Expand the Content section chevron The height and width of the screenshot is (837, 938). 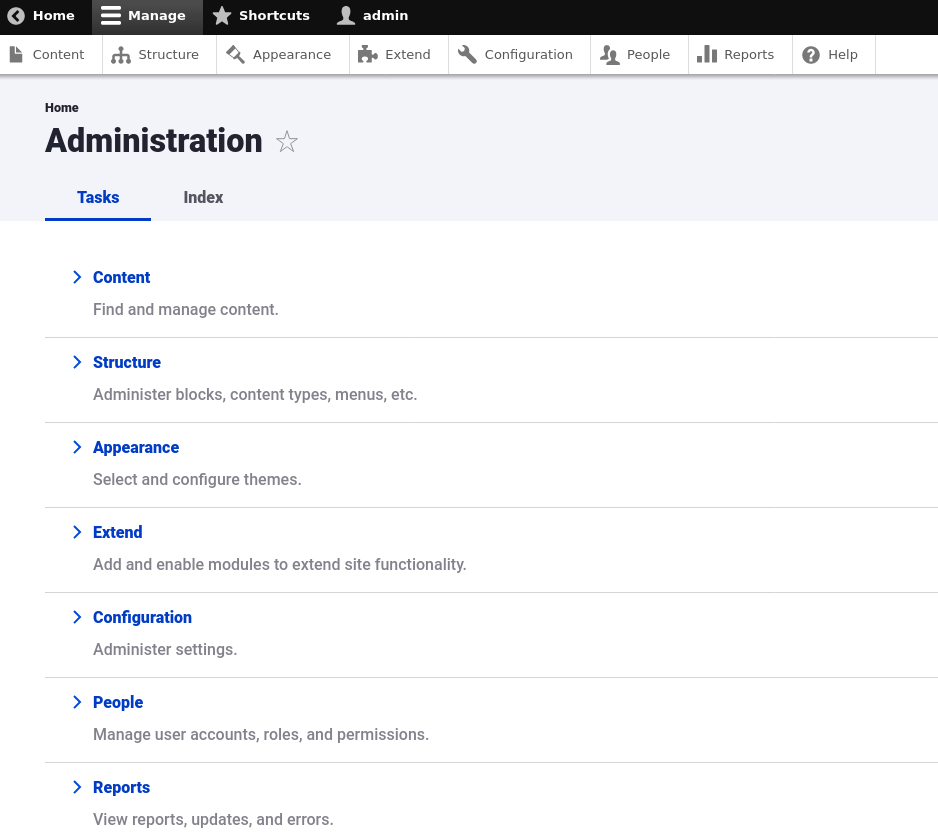pos(77,277)
